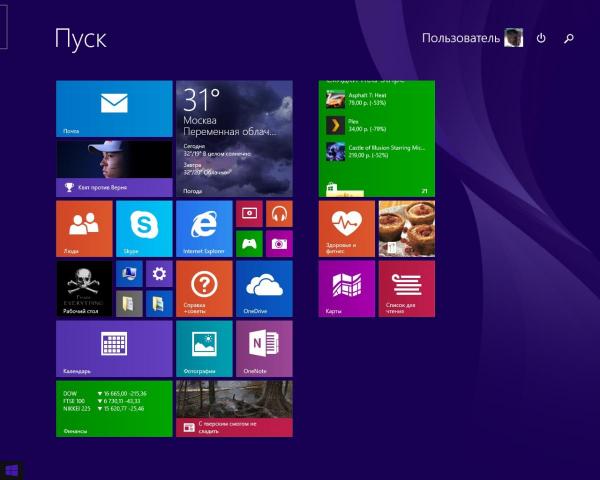600x480 pixels.
Task: Open the Photos (Фотографии) tile
Action: (x=203, y=348)
